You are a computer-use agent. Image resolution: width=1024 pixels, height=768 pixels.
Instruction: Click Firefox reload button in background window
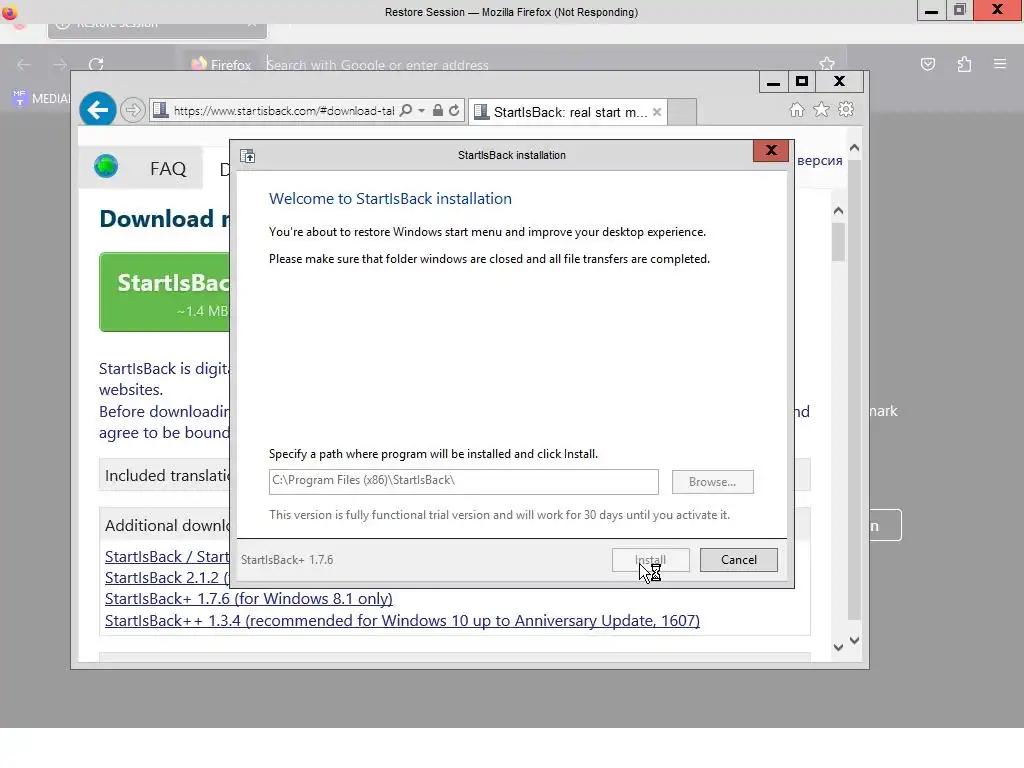pyautogui.click(x=96, y=64)
